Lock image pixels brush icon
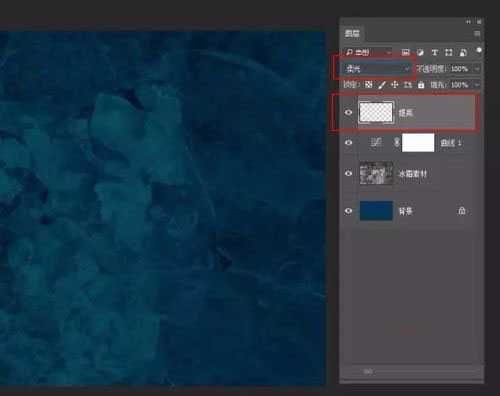Screen dimensions: 500x396 [x=382, y=85]
